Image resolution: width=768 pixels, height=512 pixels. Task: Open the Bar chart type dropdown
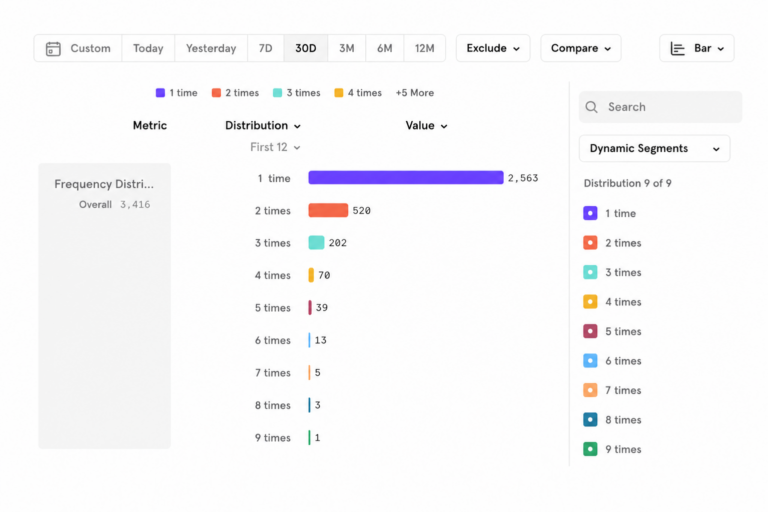(696, 48)
